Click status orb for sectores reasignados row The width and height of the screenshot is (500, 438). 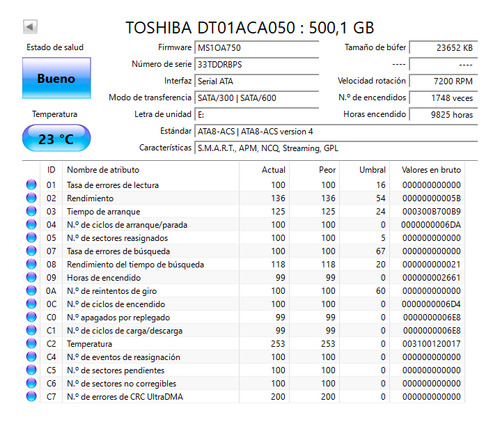(x=31, y=238)
